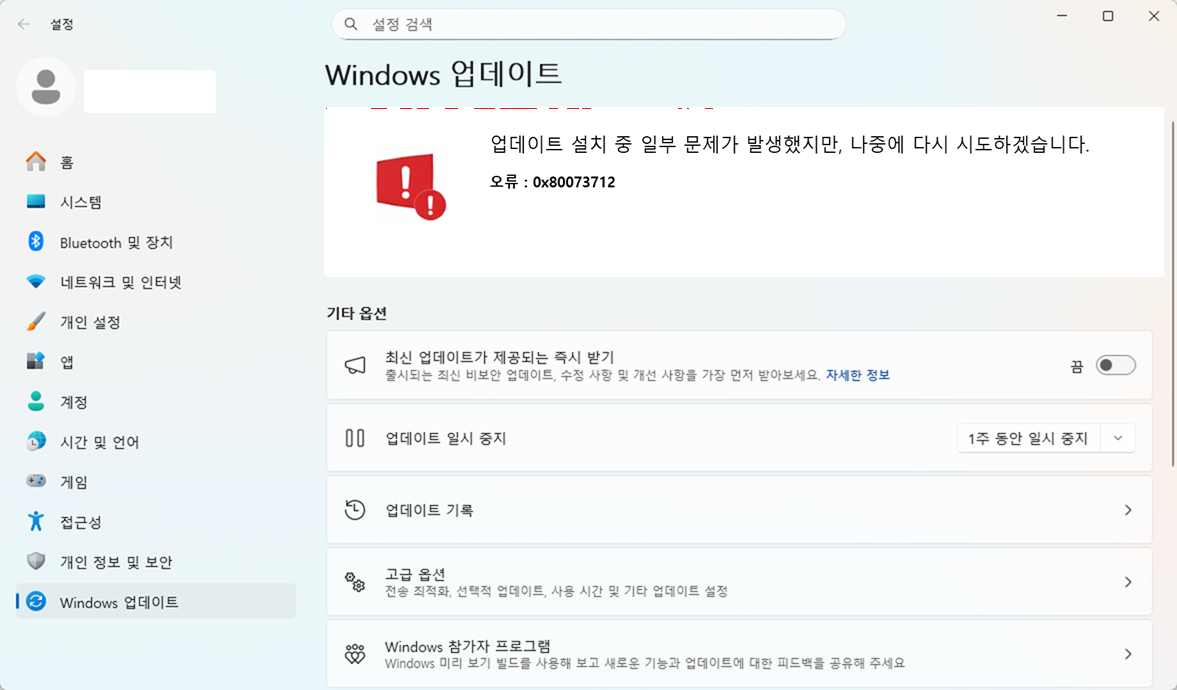The height and width of the screenshot is (690, 1177).
Task: Open the 1주 동안 일시 중지 dropdown arrow
Action: (1118, 438)
